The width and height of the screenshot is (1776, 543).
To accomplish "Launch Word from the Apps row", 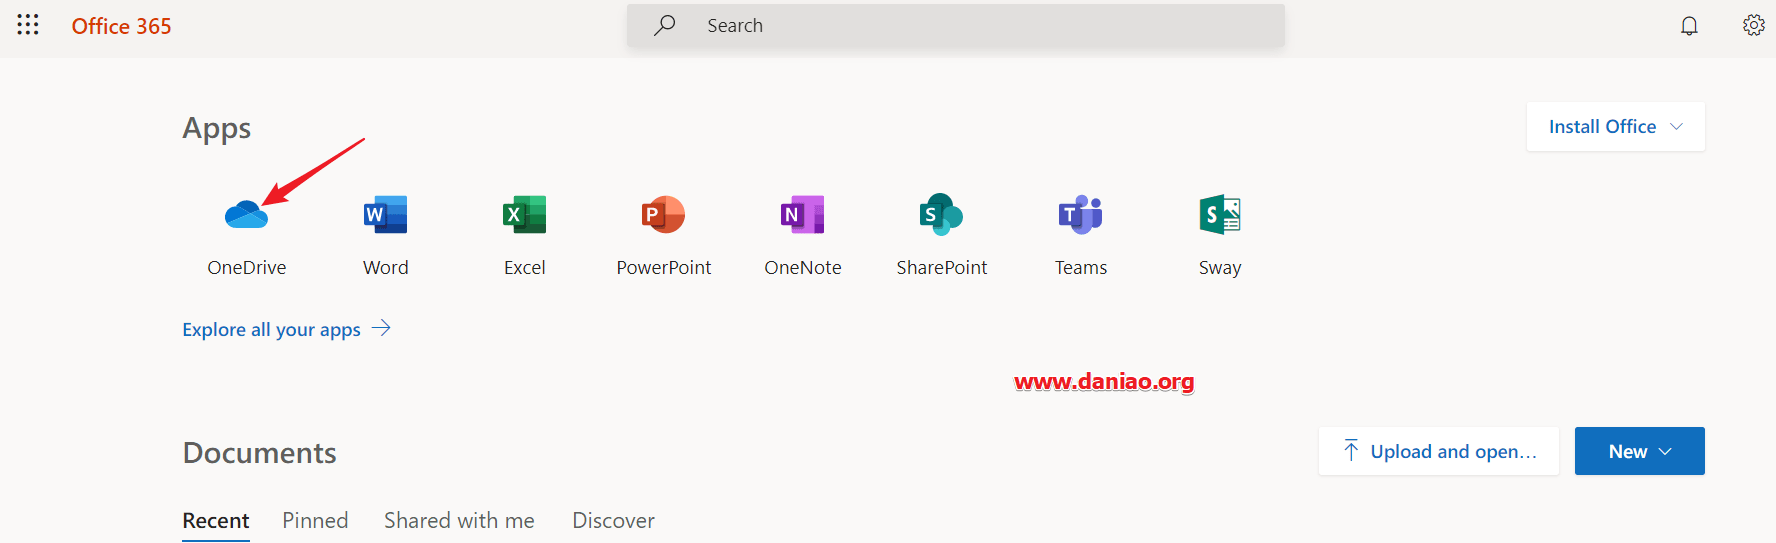I will click(385, 214).
